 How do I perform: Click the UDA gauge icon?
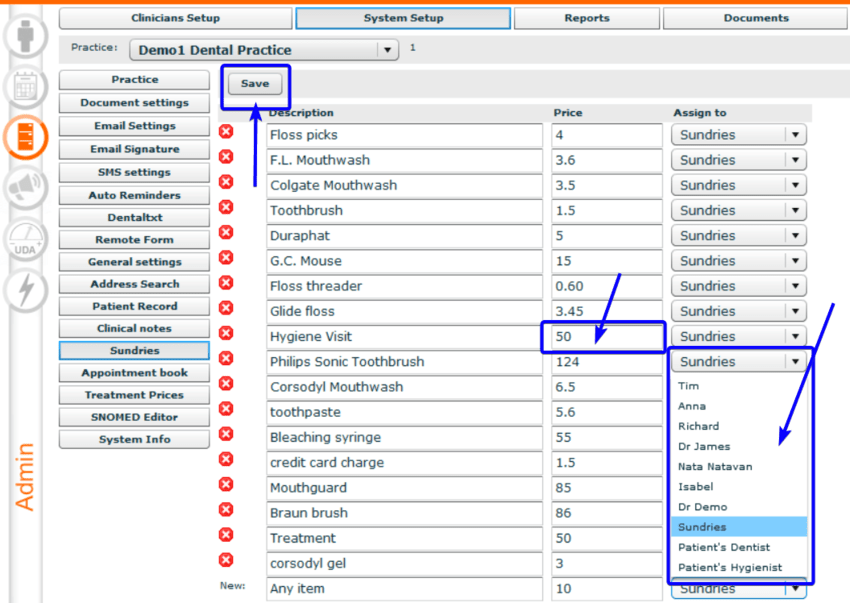[26, 241]
